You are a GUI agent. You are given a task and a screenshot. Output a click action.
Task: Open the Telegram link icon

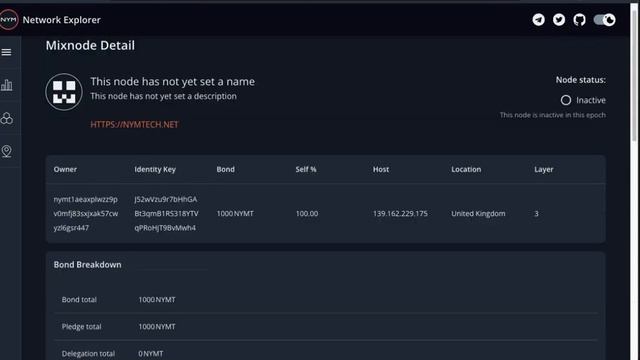point(538,20)
